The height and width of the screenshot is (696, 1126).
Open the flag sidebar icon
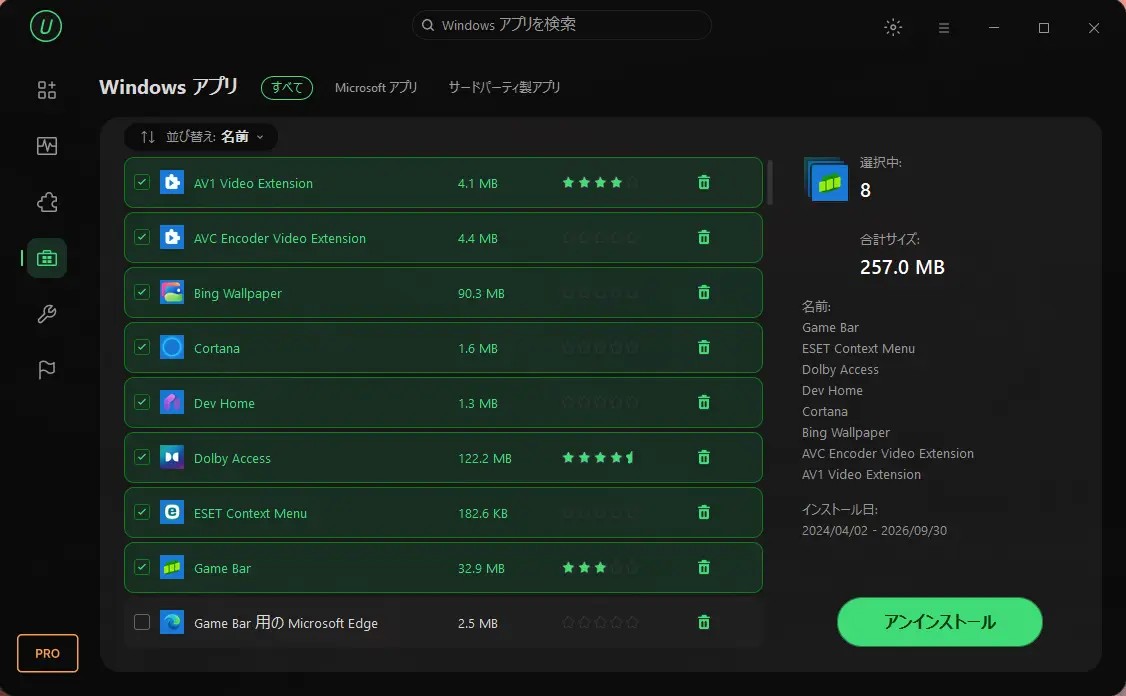[47, 369]
